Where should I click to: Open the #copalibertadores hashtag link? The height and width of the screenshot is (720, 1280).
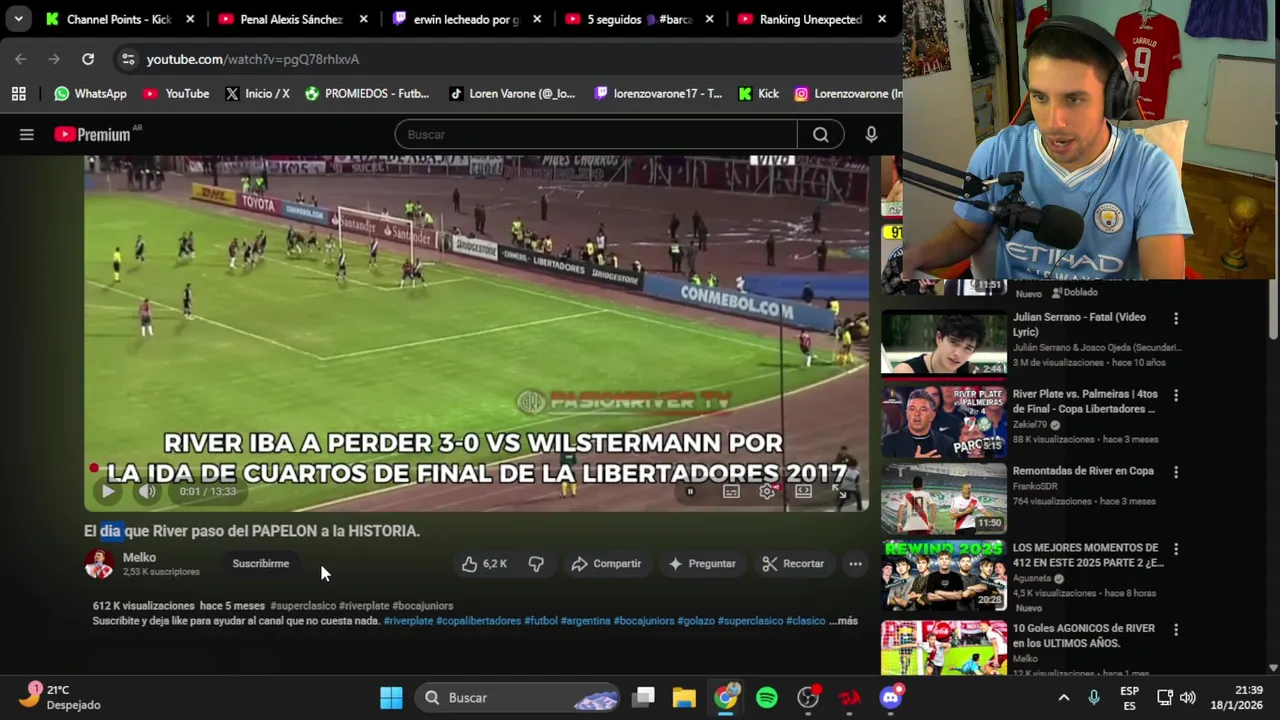pos(478,621)
